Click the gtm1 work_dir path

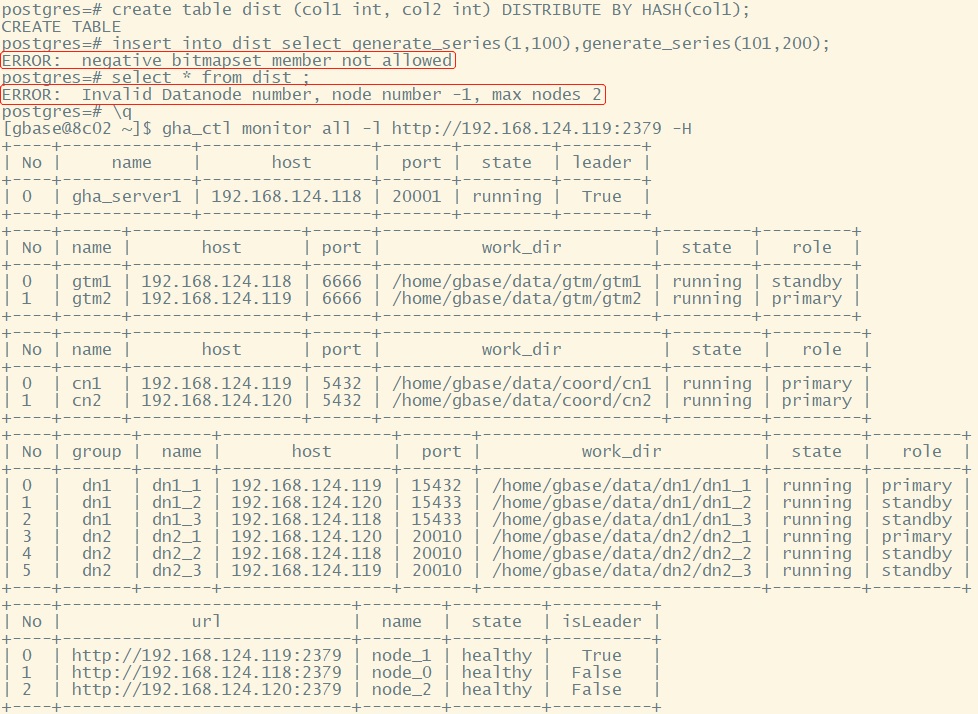[517, 282]
